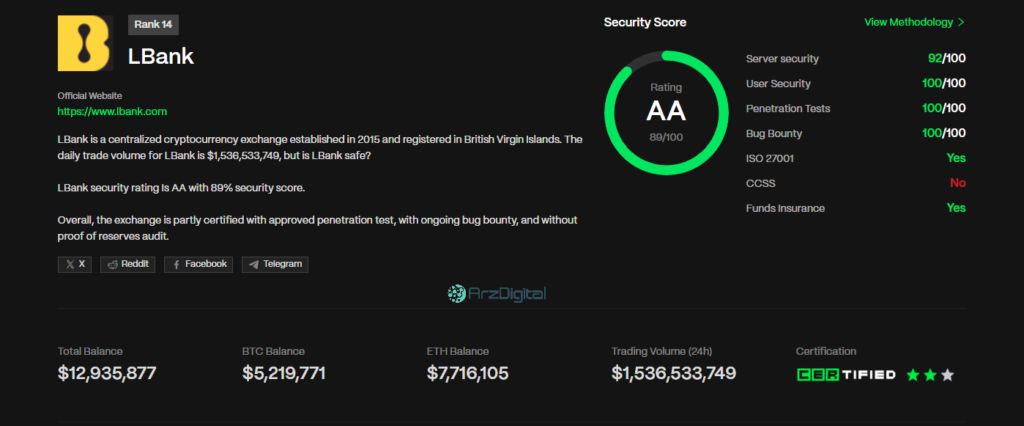Screen dimensions: 1024x426
Task: Click the Total Balance amount
Action: (x=107, y=373)
